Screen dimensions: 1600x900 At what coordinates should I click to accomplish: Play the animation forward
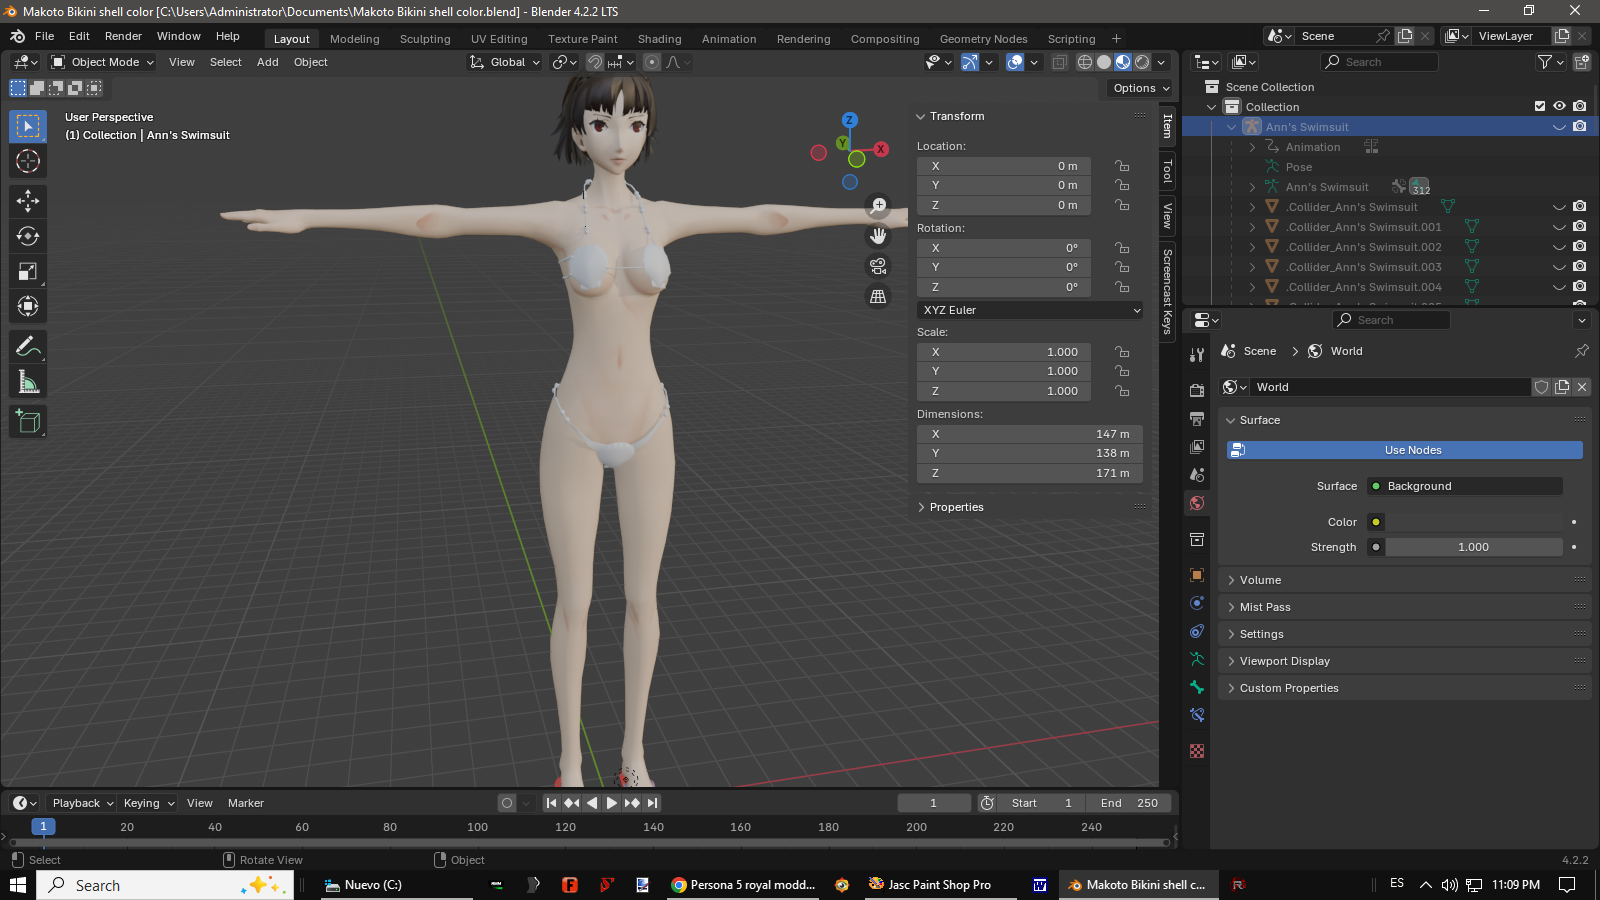pyautogui.click(x=612, y=803)
